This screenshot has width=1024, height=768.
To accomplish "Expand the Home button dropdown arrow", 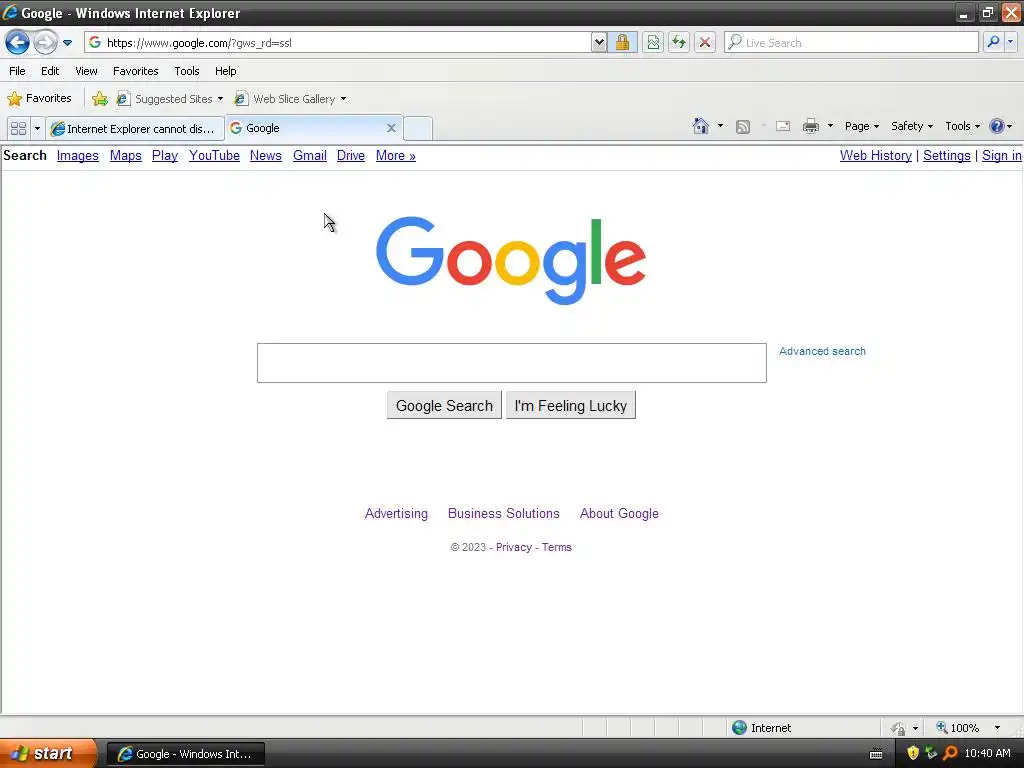I will click(720, 126).
